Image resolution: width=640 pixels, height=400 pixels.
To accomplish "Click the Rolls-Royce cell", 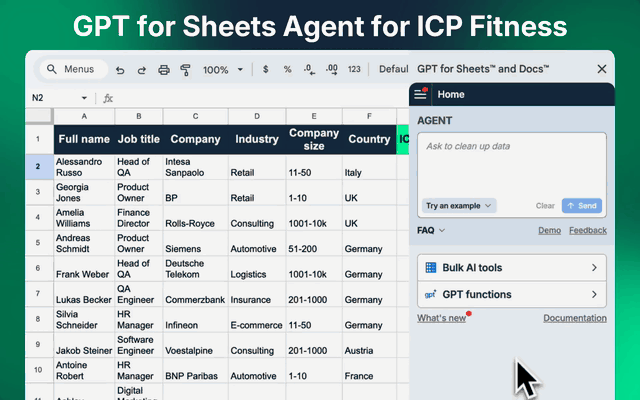I will [x=196, y=218].
